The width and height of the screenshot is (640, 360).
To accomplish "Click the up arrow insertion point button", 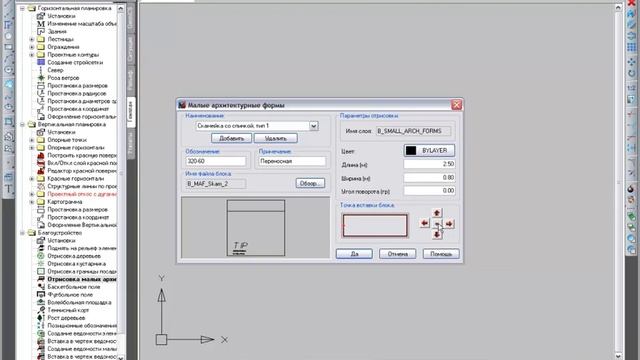I will [437, 213].
